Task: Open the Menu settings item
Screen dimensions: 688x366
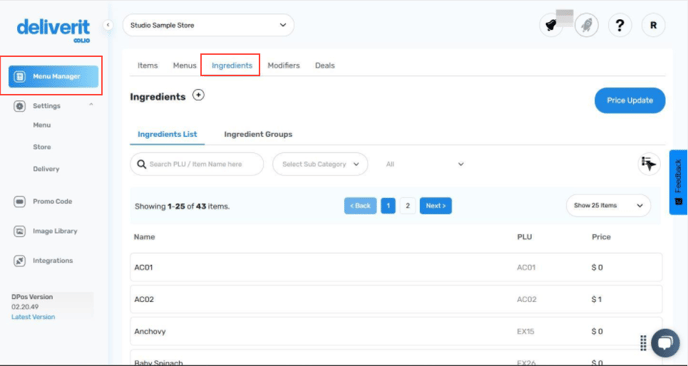Action: (42, 125)
